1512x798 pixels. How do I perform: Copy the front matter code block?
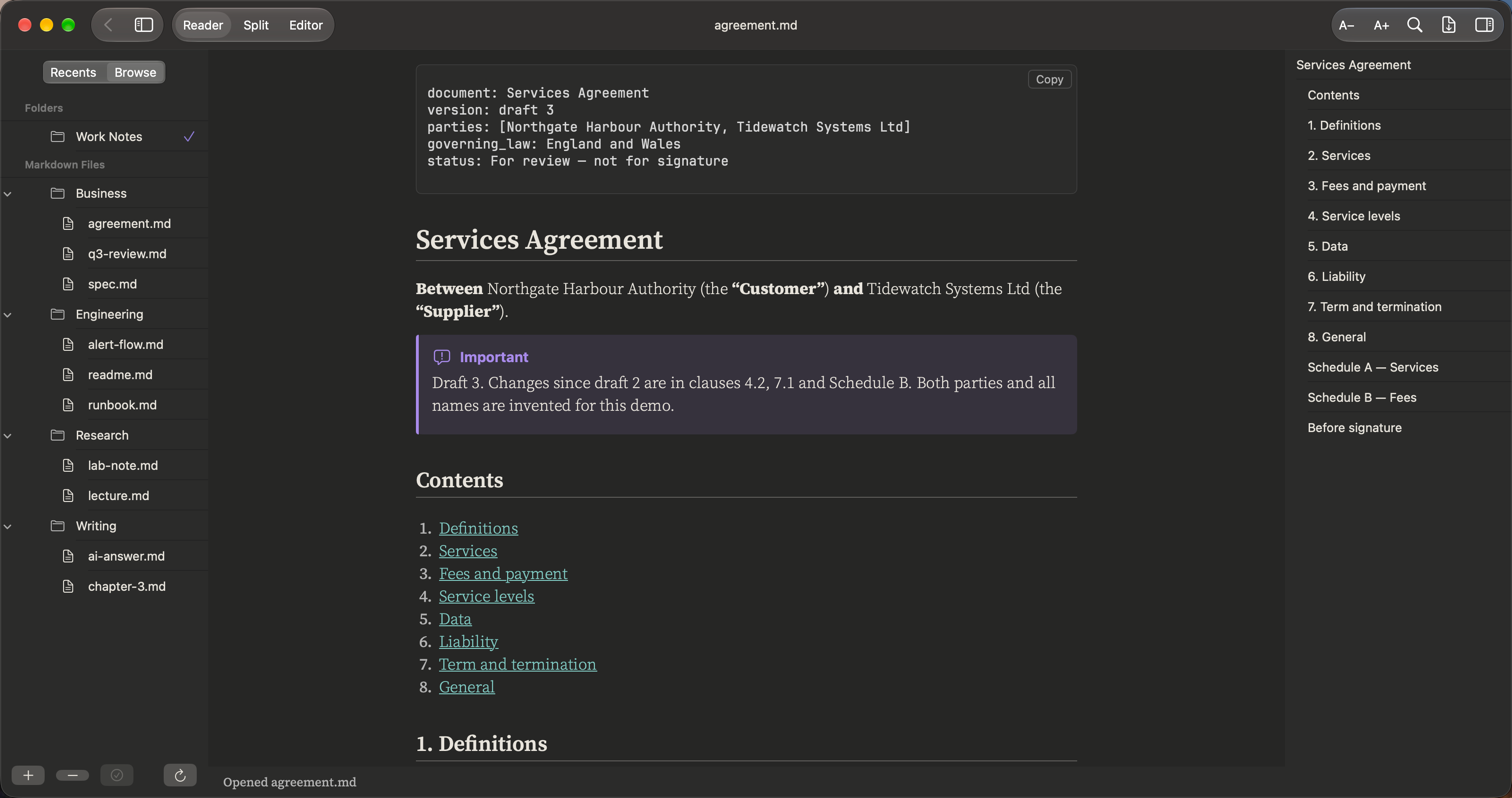[1049, 79]
